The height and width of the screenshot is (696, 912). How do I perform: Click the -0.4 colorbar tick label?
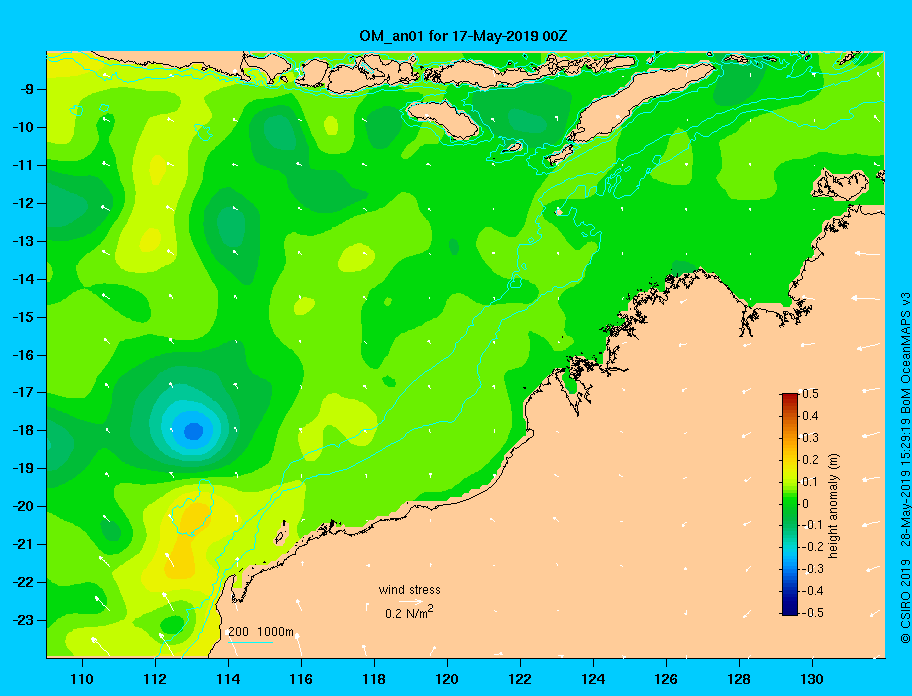pos(813,591)
